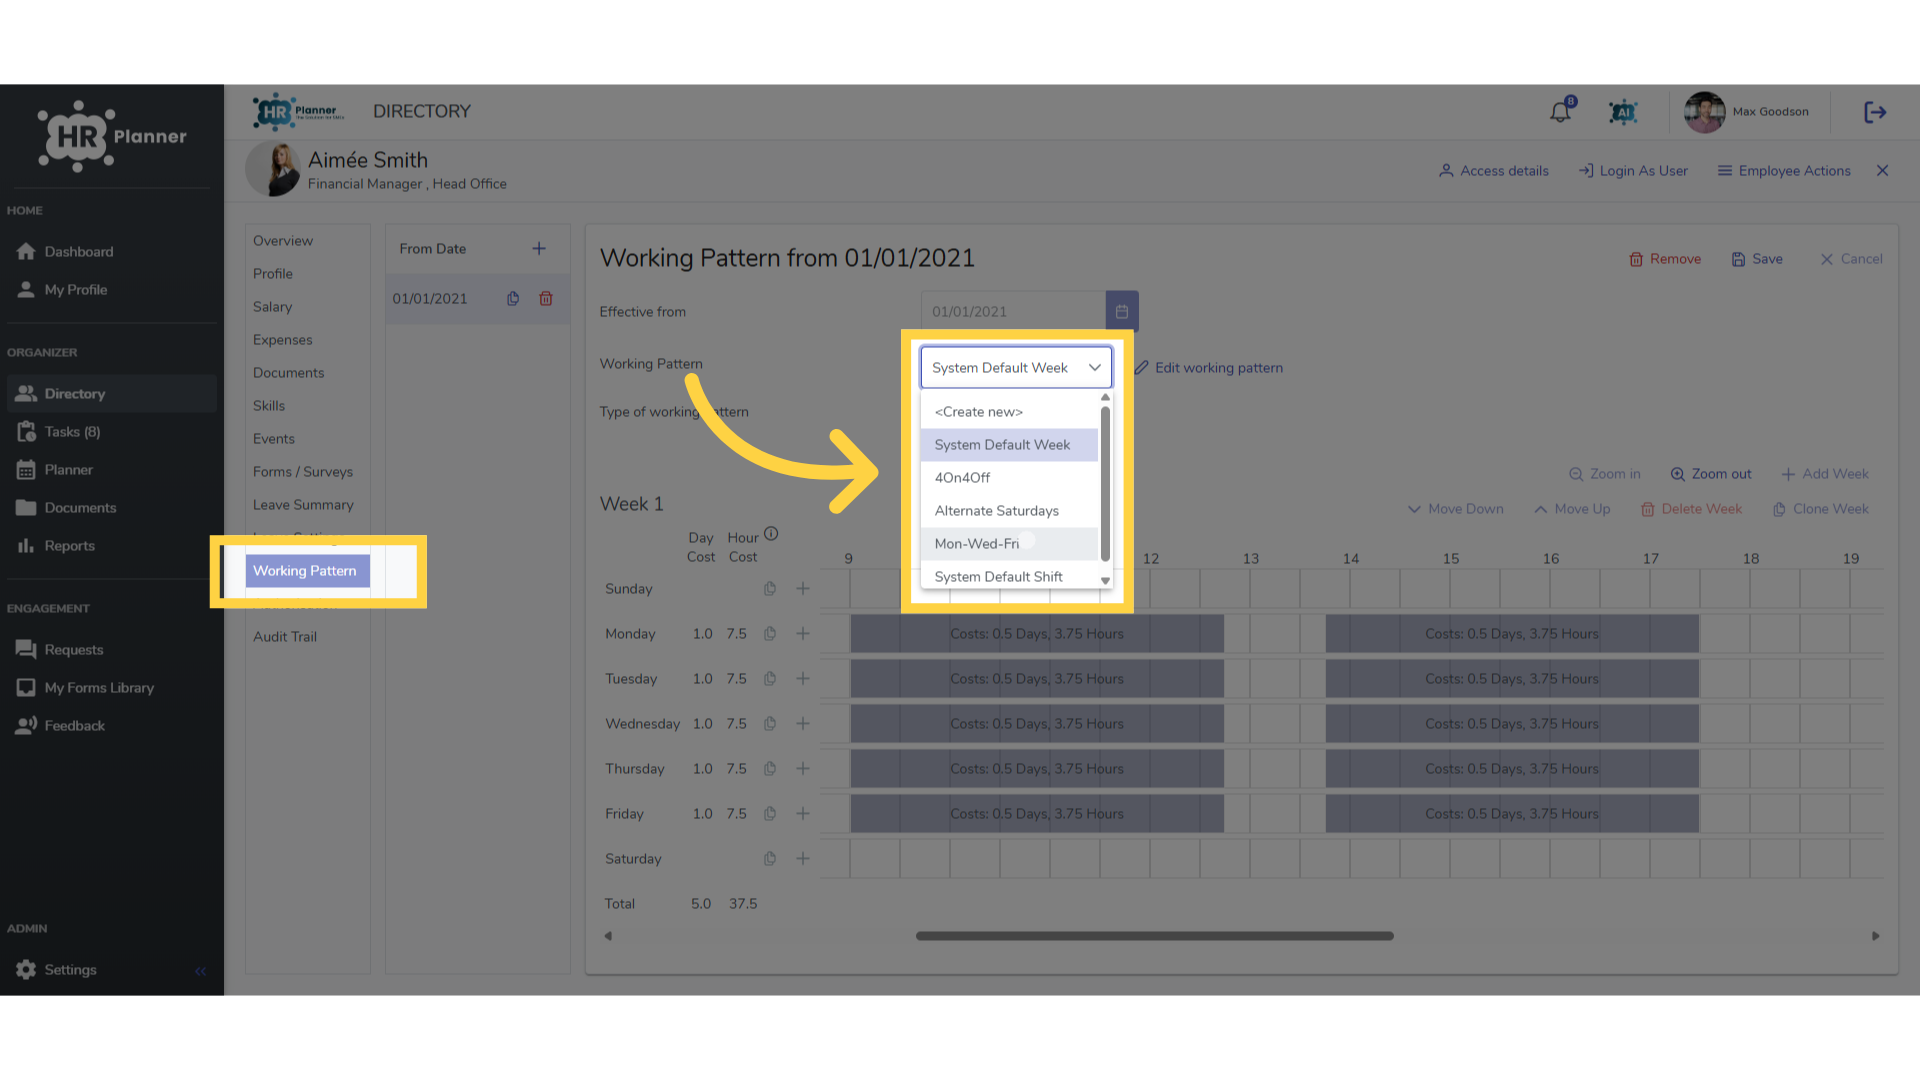Click the Effective from date field
Viewport: 1920px width, 1080px height.
[x=1013, y=312]
